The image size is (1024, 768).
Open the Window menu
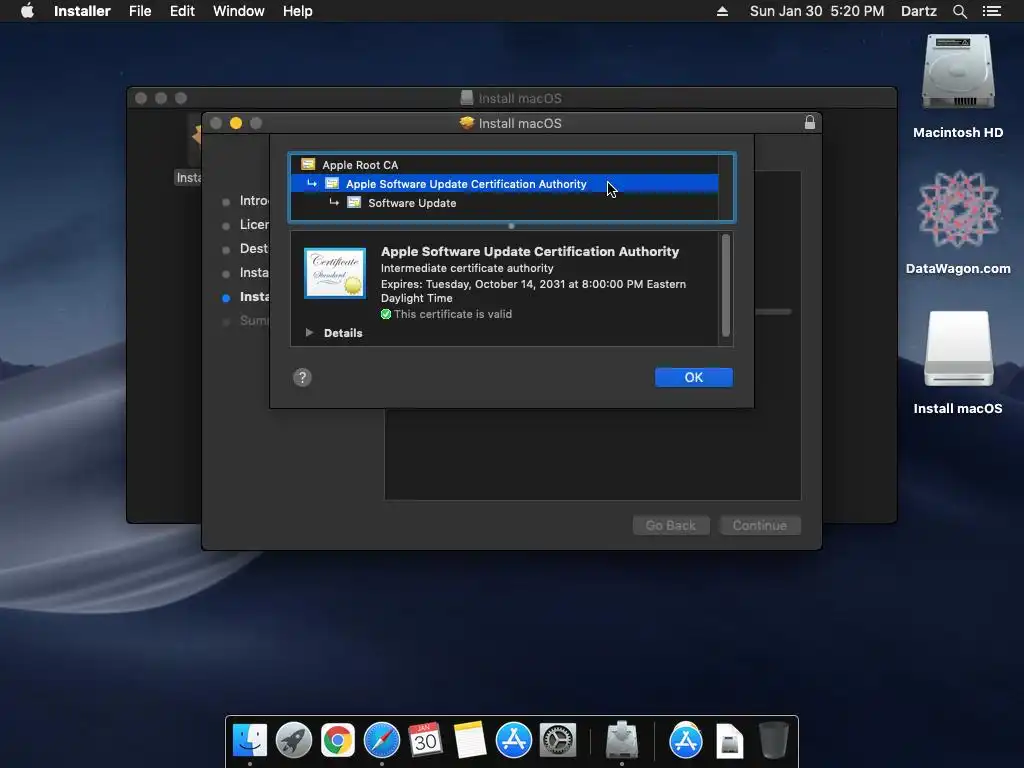point(238,11)
